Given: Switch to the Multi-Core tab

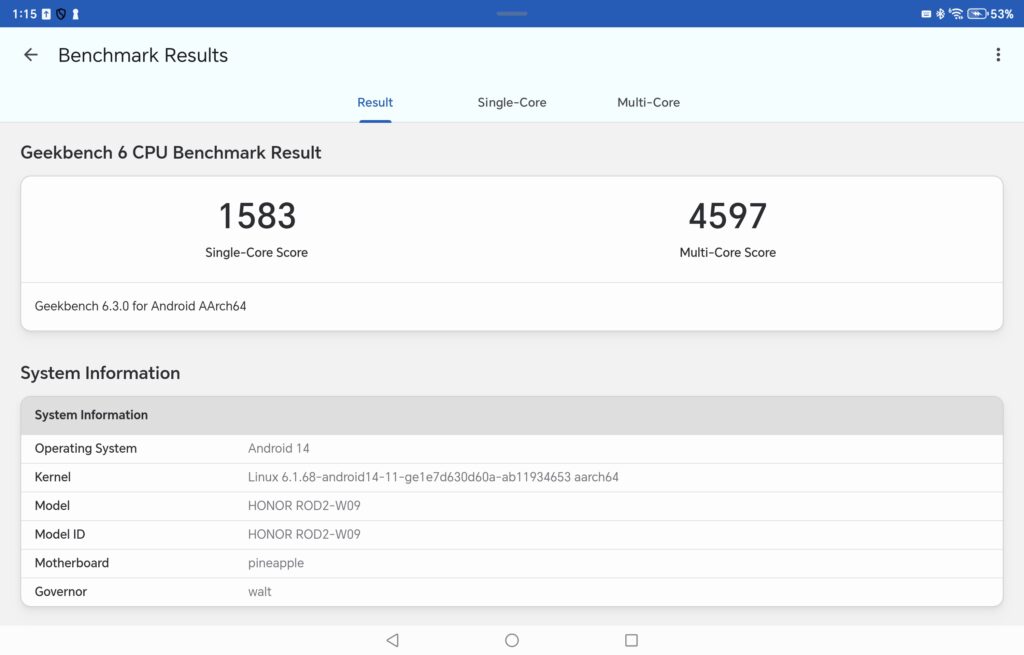Looking at the screenshot, I should (x=648, y=102).
